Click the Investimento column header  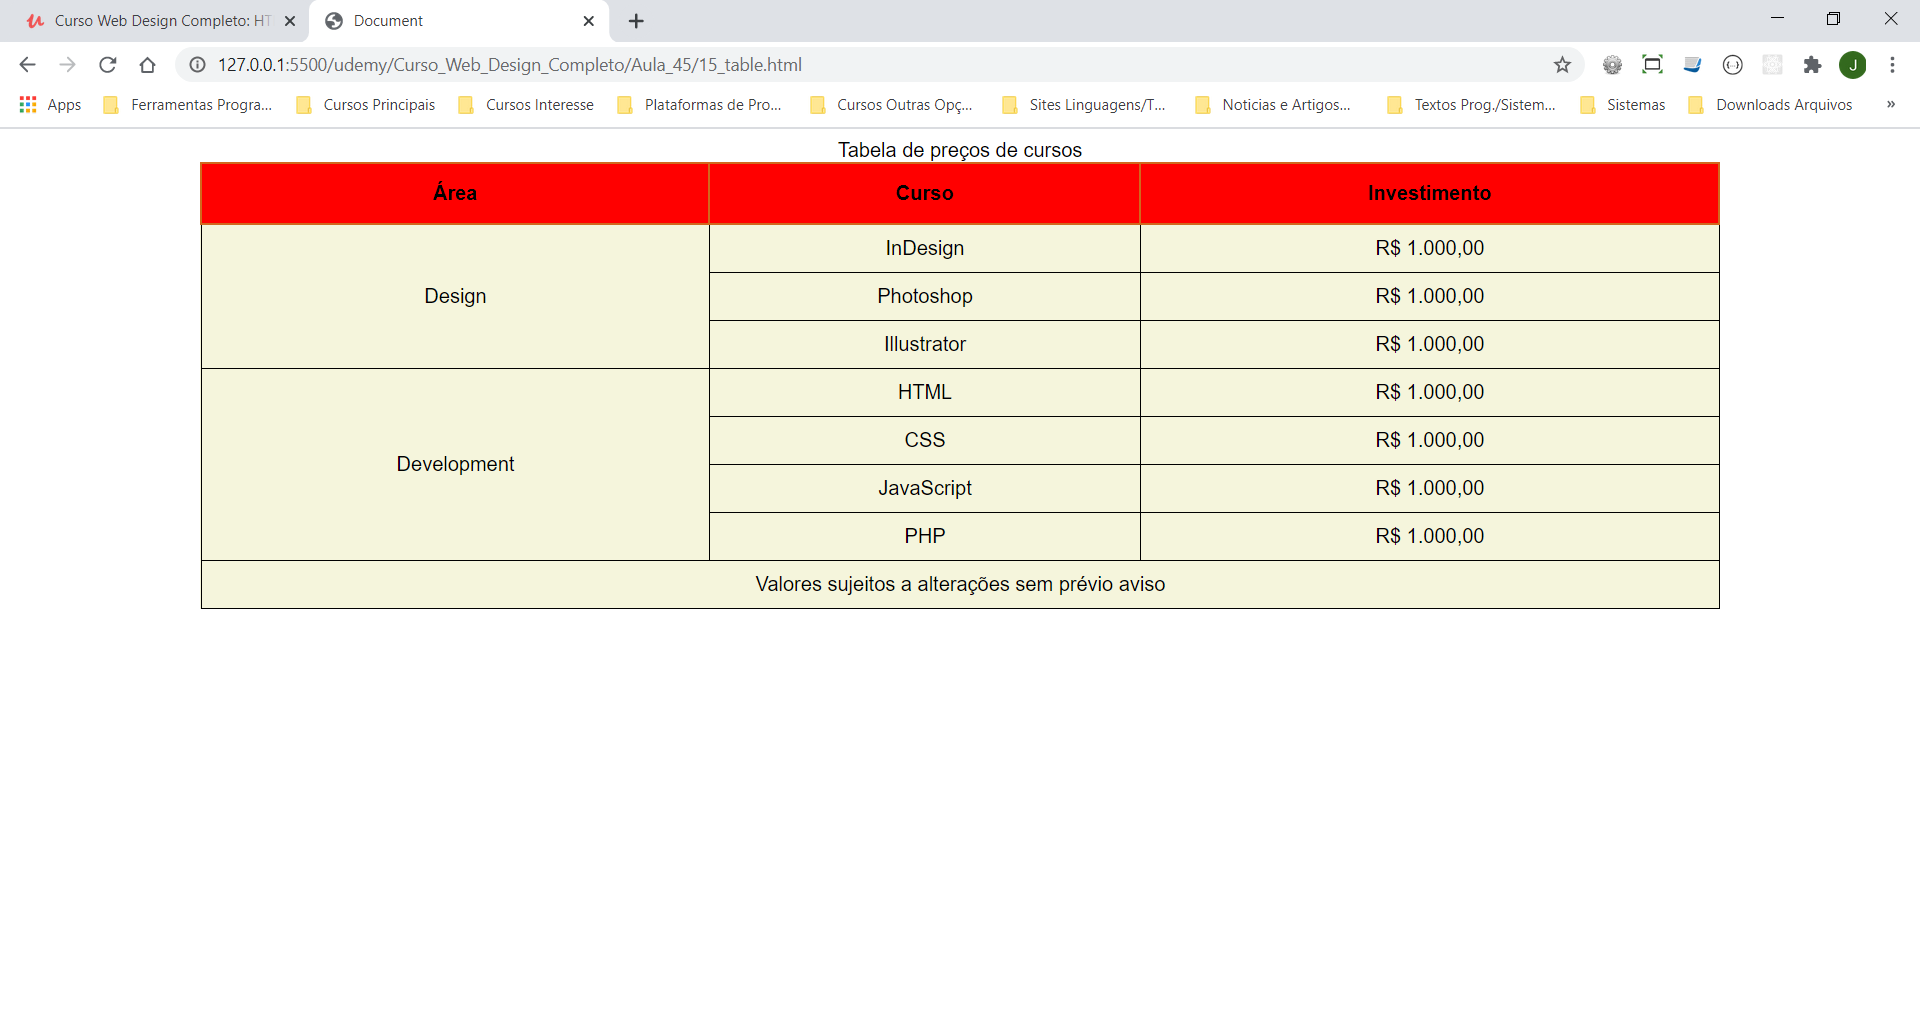click(x=1430, y=193)
